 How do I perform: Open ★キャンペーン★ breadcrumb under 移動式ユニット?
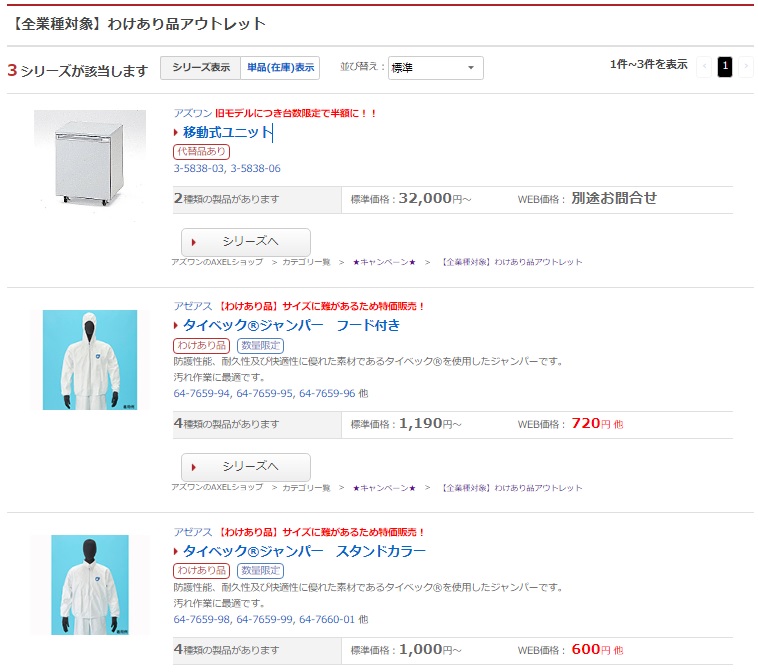pos(384,262)
